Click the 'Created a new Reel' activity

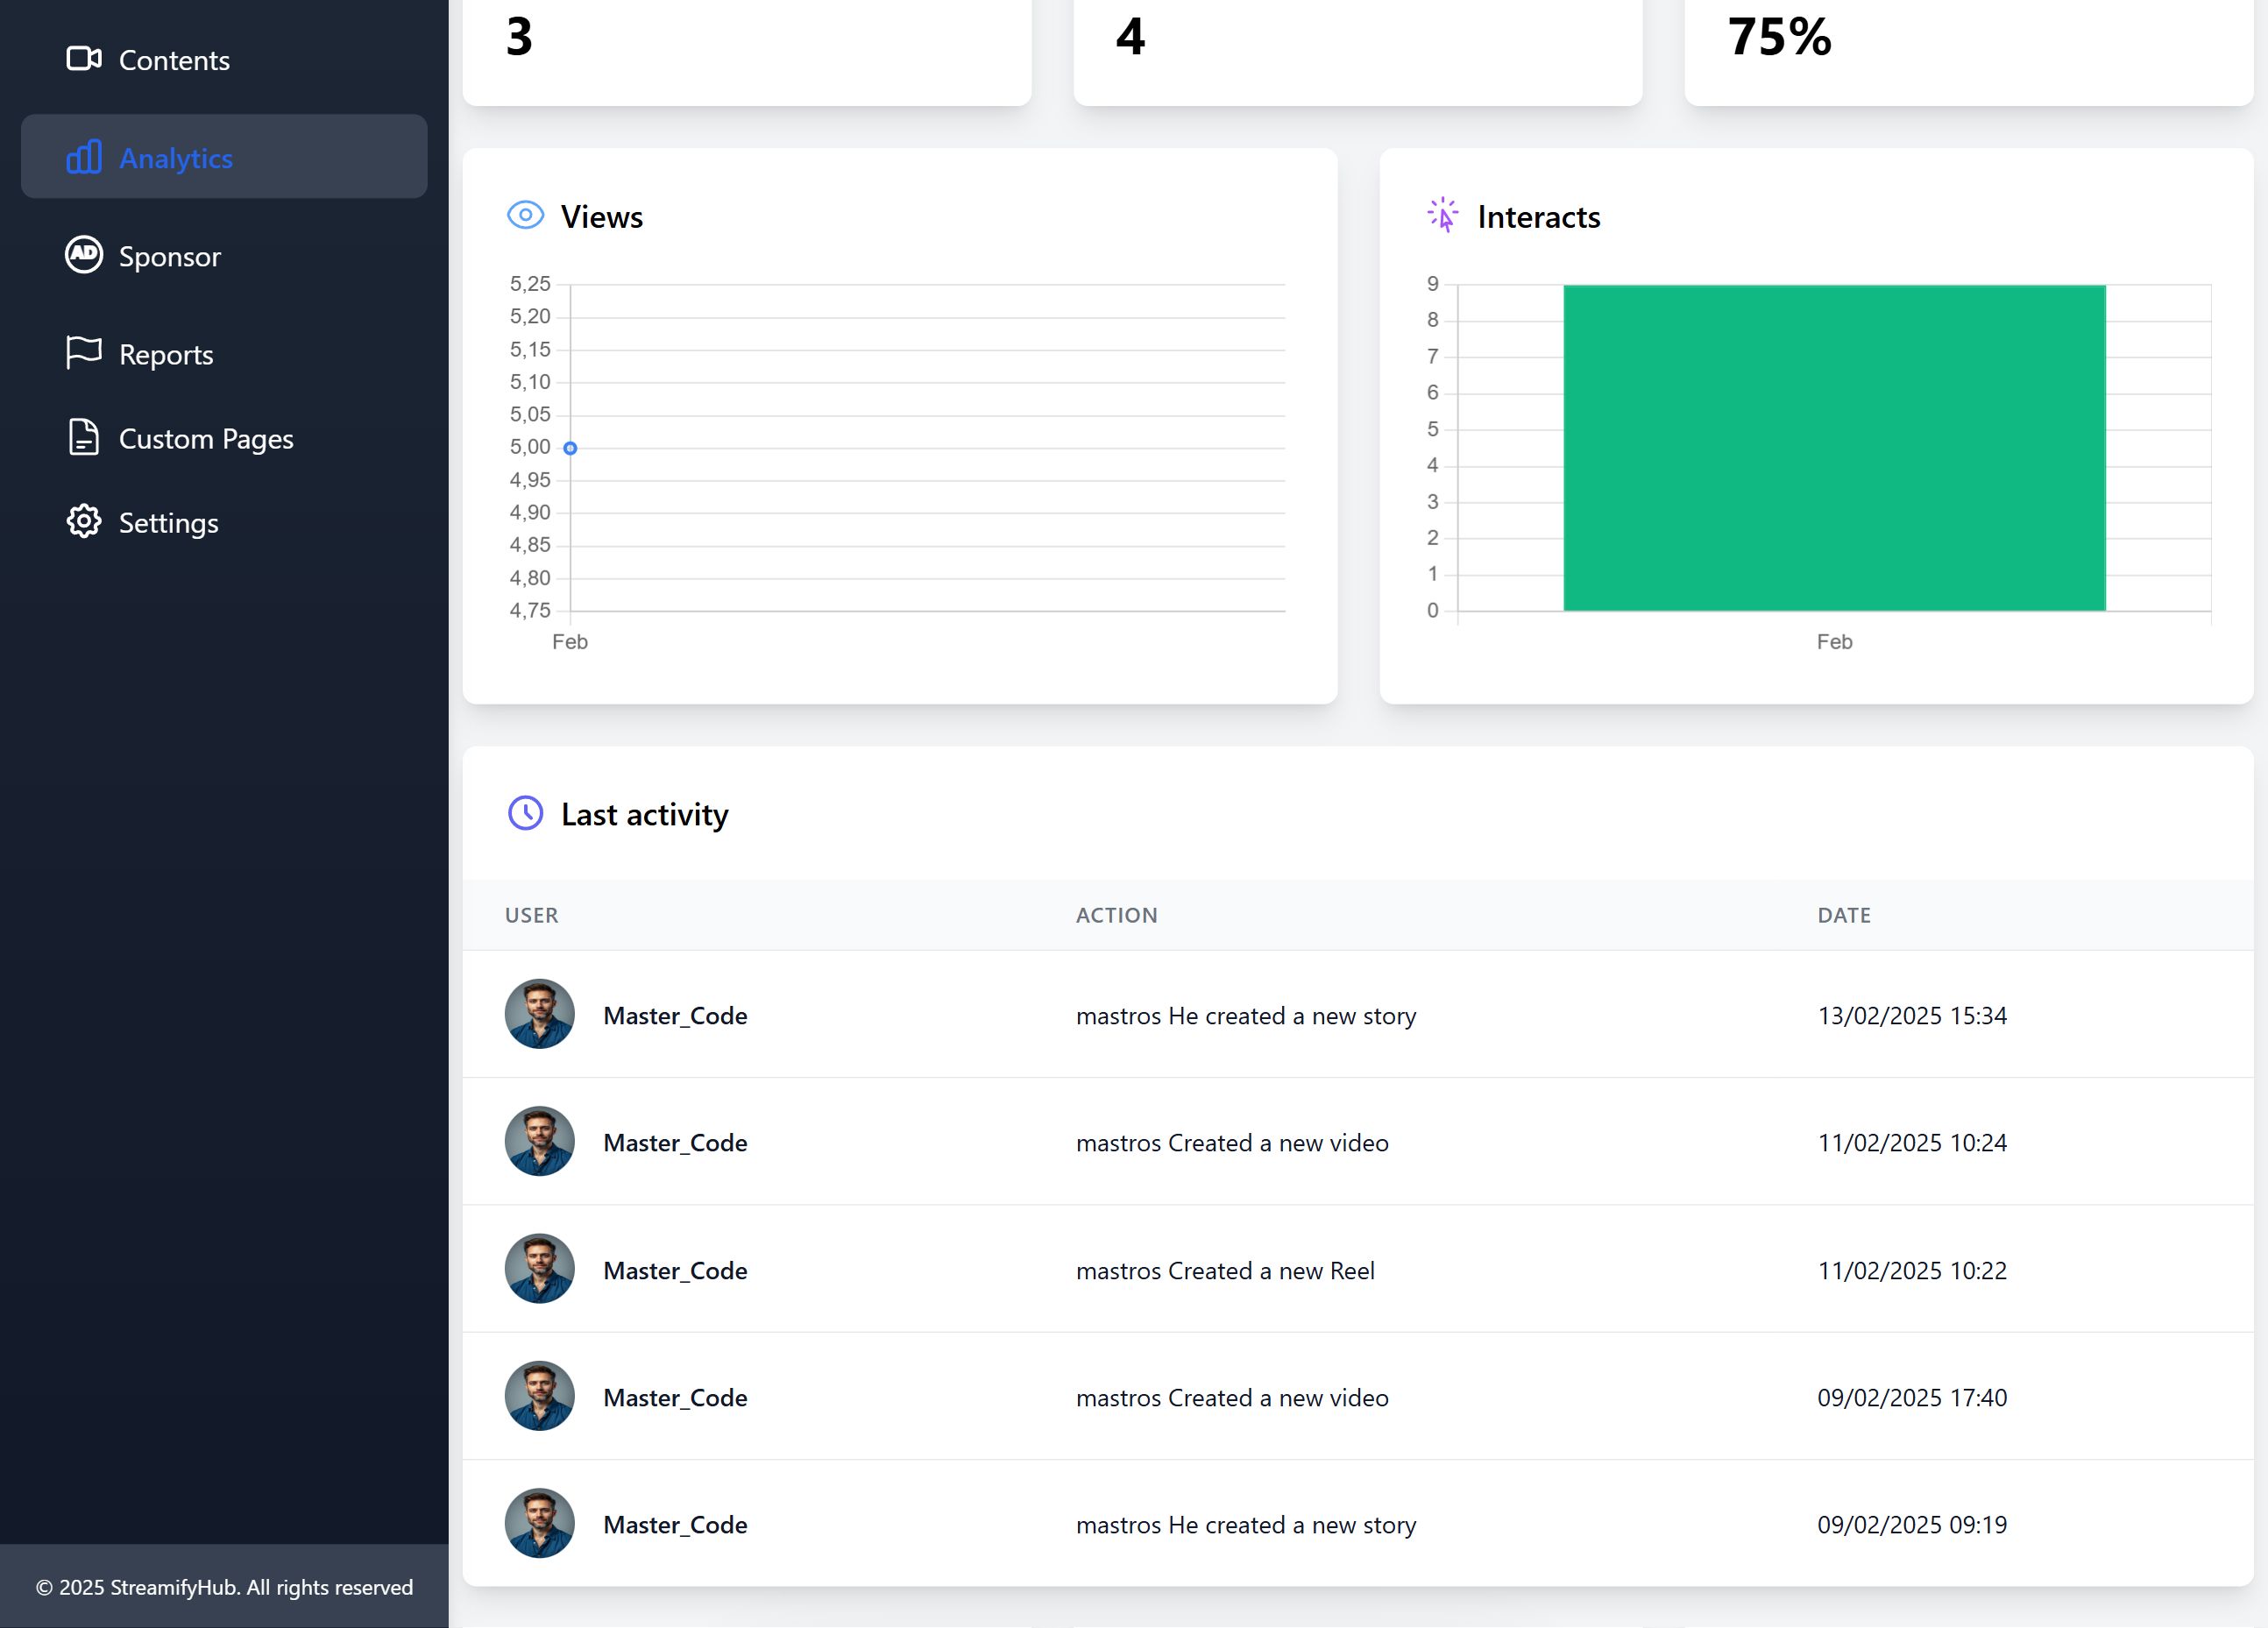1225,1270
